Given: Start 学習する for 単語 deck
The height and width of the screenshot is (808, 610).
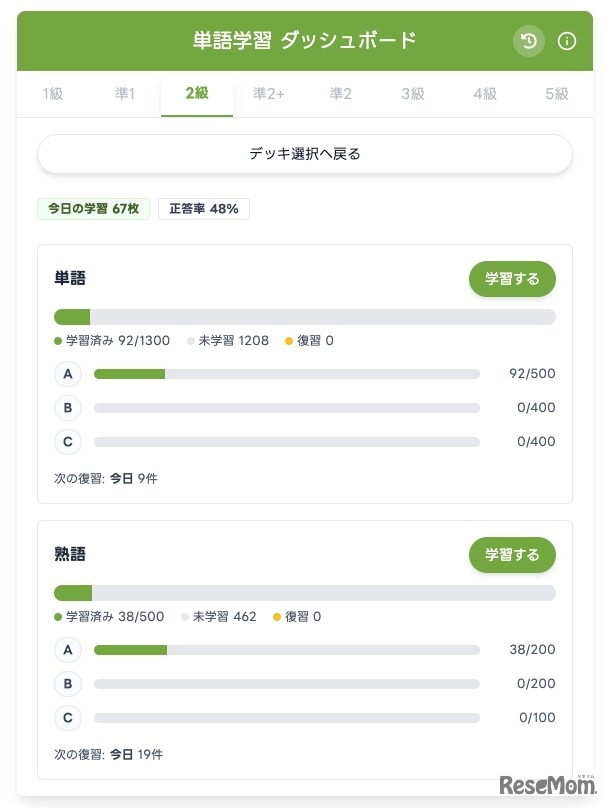Looking at the screenshot, I should click(x=512, y=279).
